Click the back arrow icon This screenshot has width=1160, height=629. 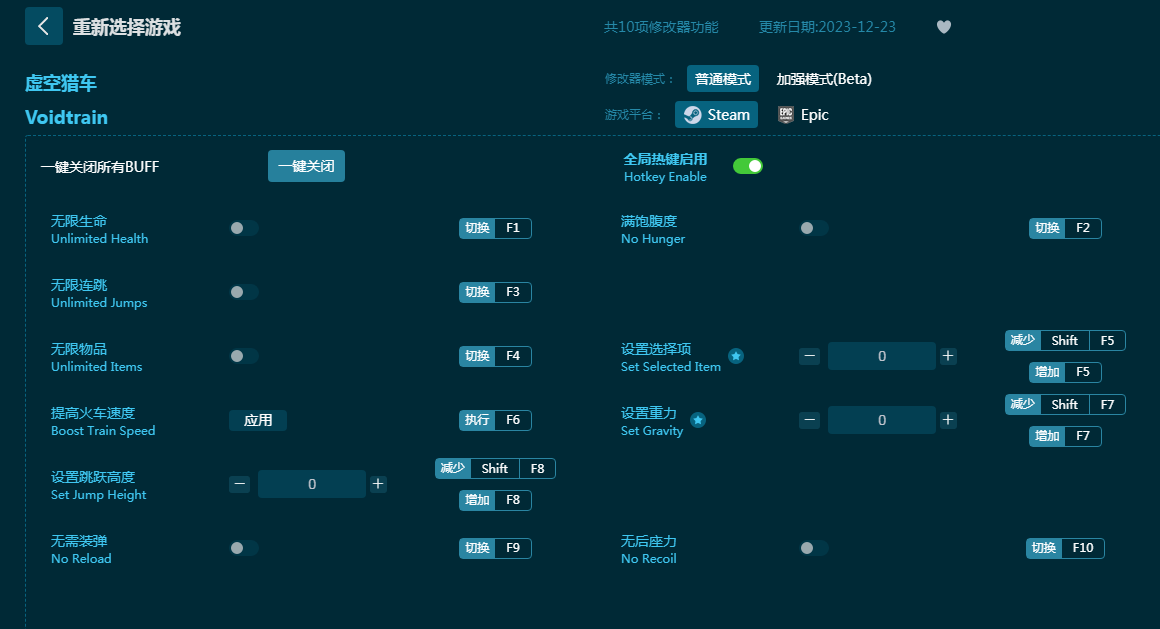tap(43, 26)
